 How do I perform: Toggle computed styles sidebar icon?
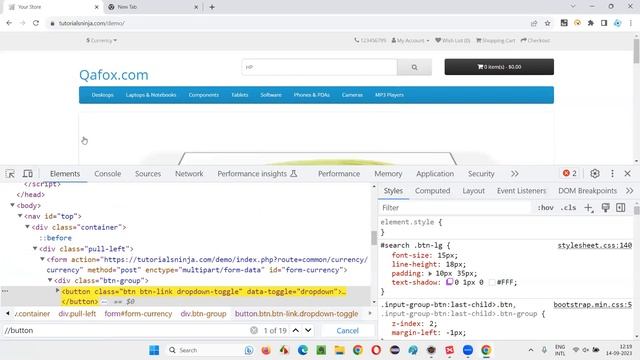pos(620,208)
